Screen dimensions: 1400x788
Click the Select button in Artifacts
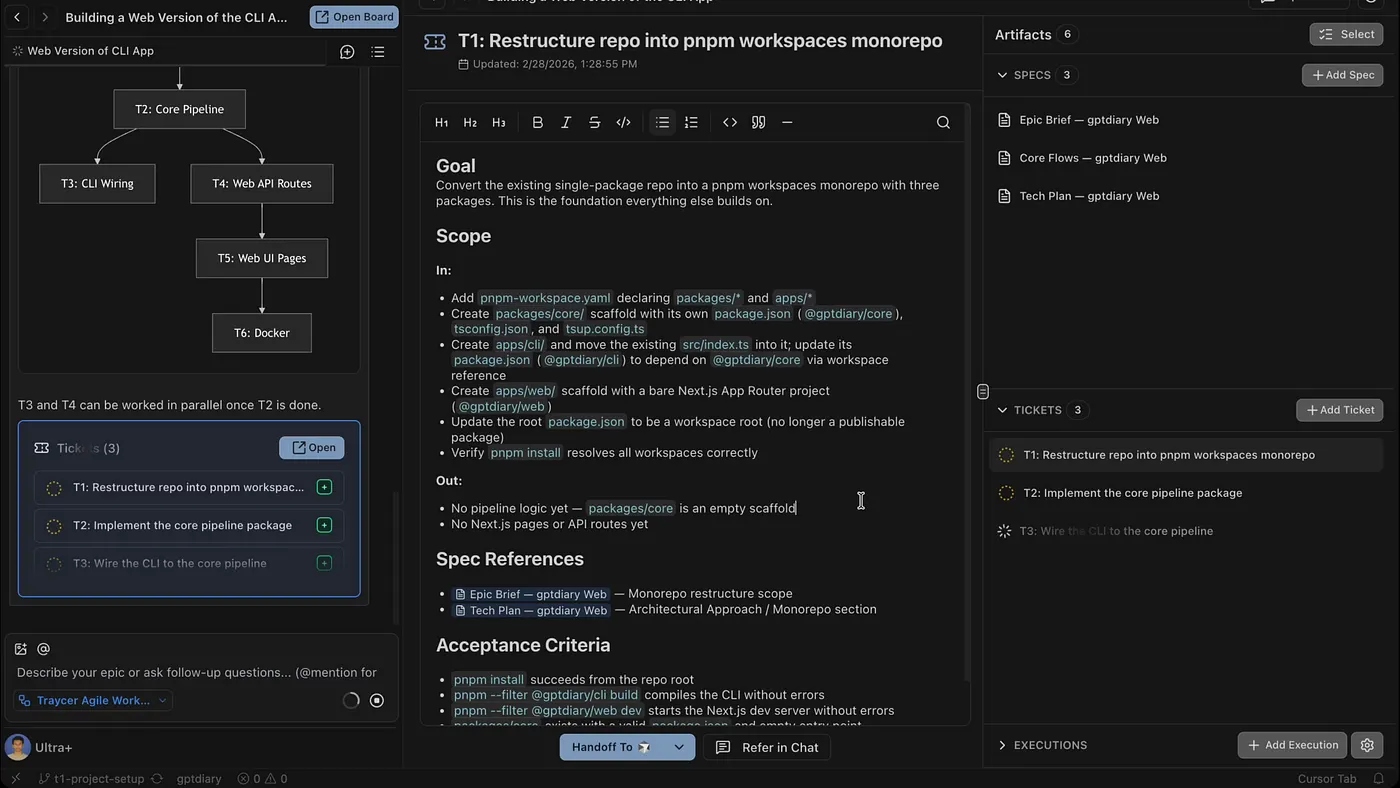click(x=1346, y=34)
